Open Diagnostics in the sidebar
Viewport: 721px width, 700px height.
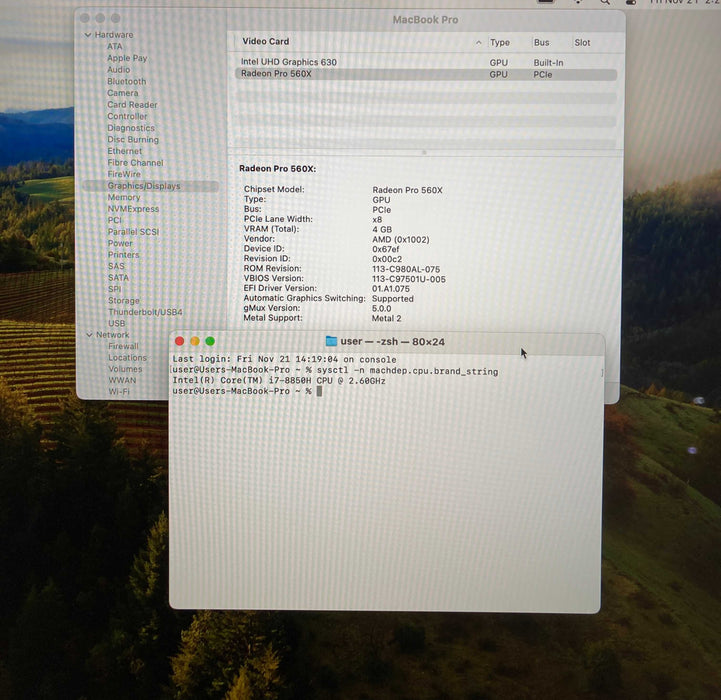[131, 128]
